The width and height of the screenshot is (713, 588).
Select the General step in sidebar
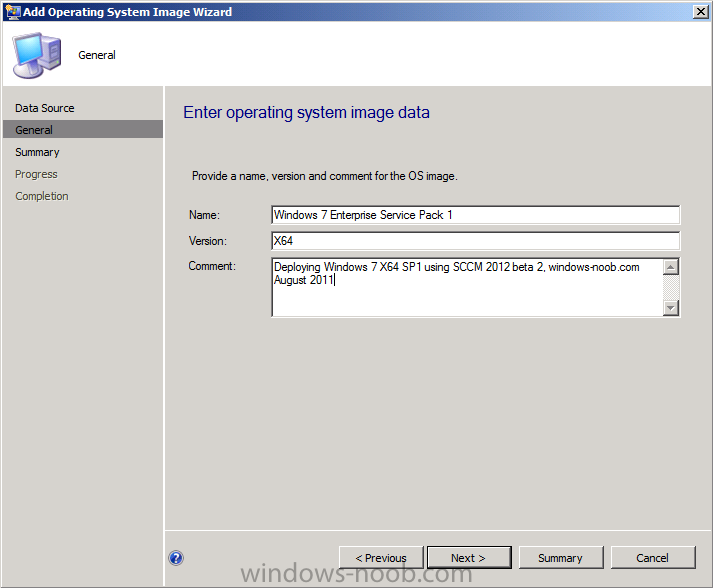coord(83,130)
